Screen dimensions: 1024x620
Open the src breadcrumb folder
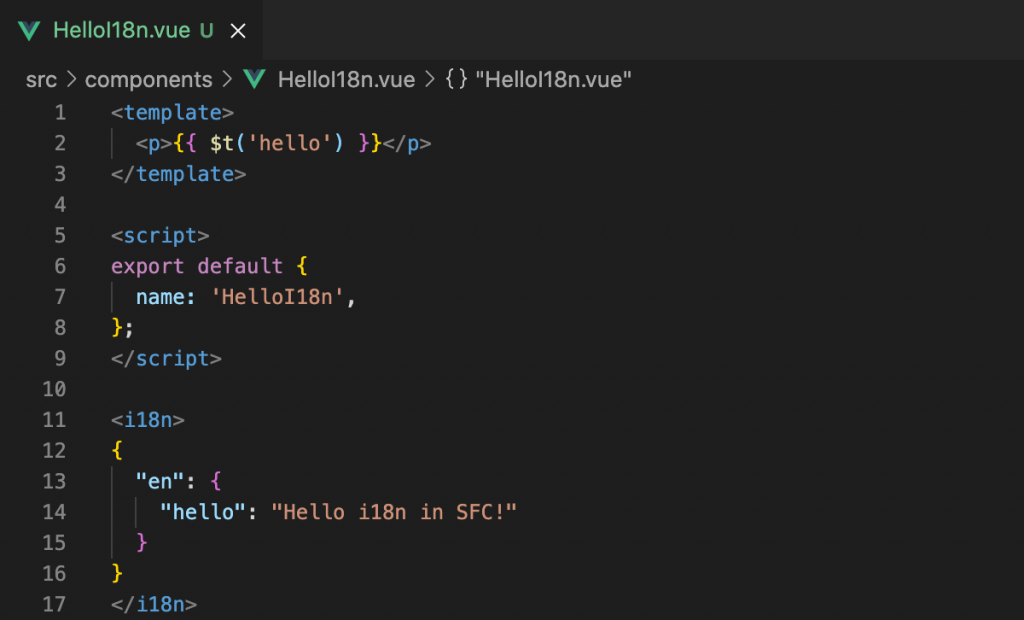point(41,80)
